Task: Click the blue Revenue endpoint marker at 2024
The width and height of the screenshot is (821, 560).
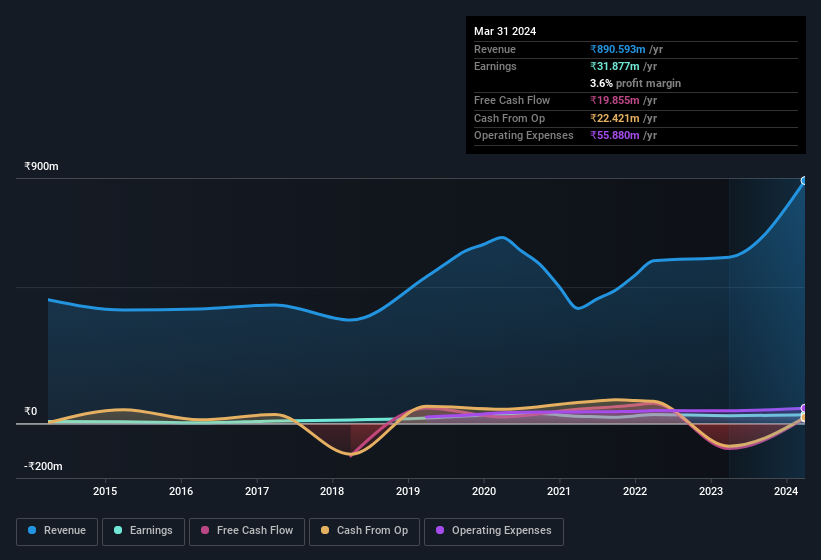Action: [x=804, y=181]
